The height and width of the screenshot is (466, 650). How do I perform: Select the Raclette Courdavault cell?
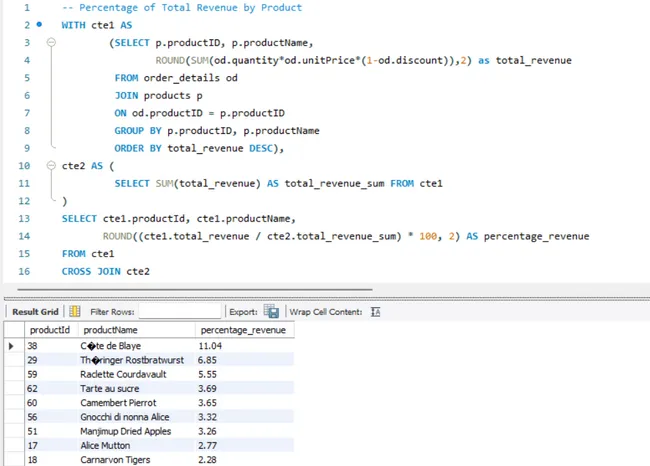[137, 374]
